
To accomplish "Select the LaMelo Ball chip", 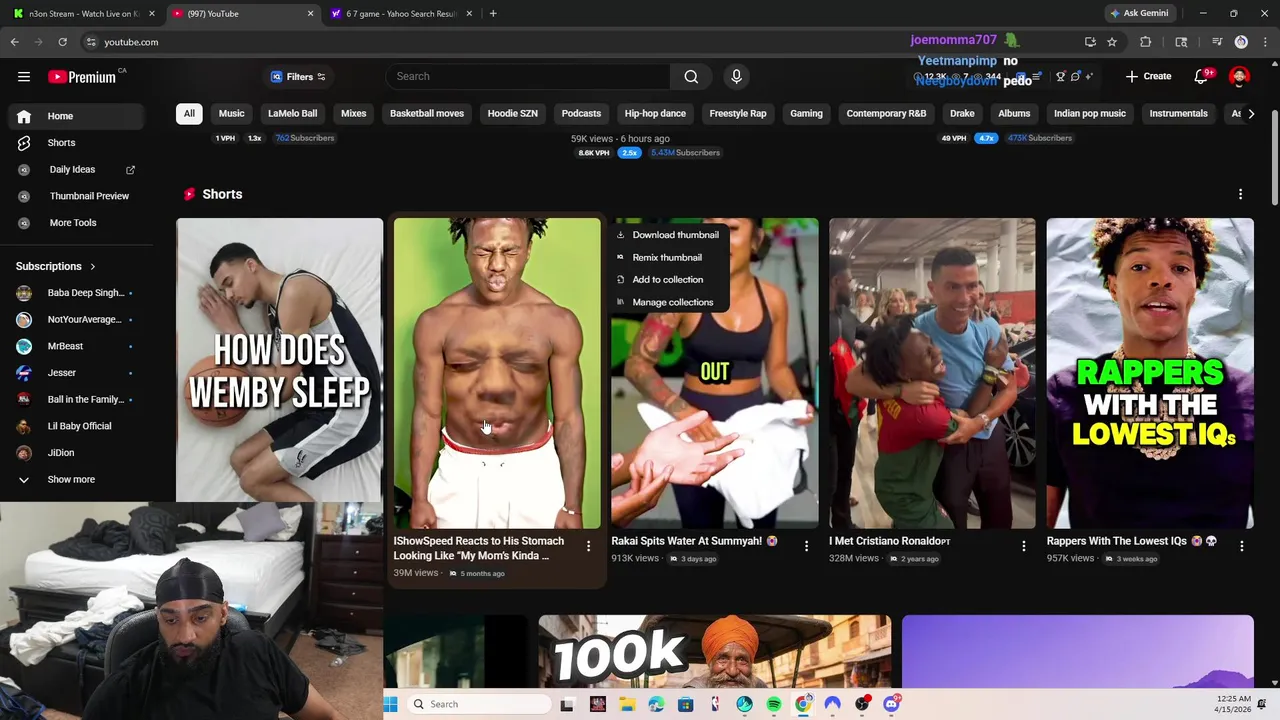I will coord(293,113).
